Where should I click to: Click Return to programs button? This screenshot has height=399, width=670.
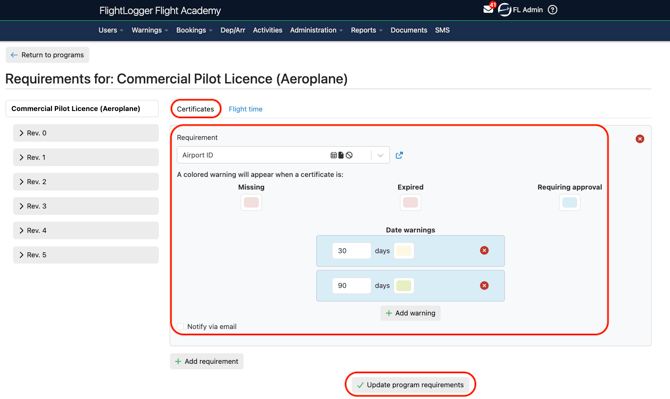47,55
